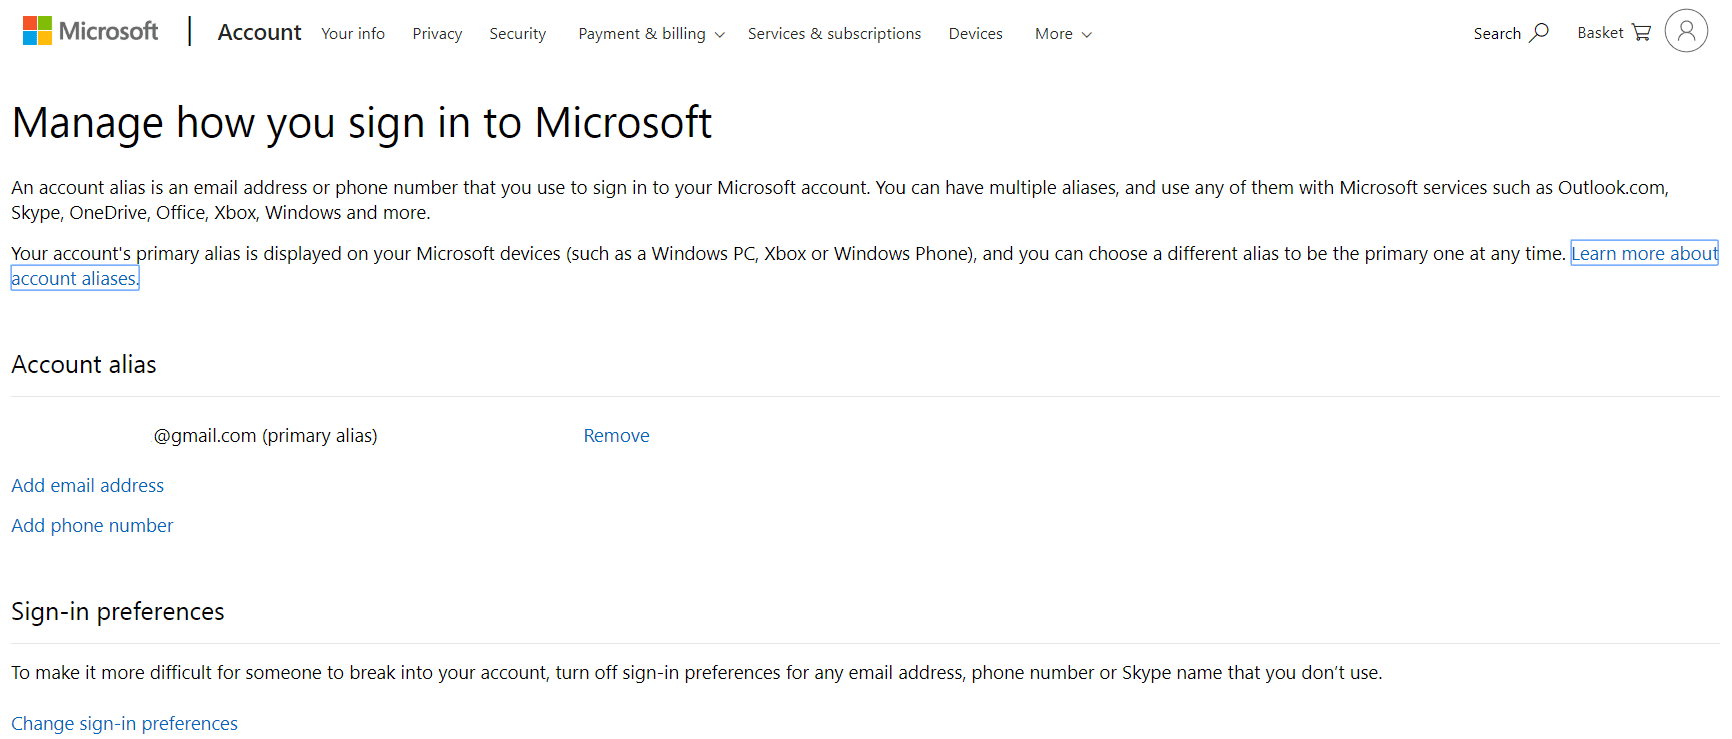Click the Basket cart icon

coord(1641,33)
